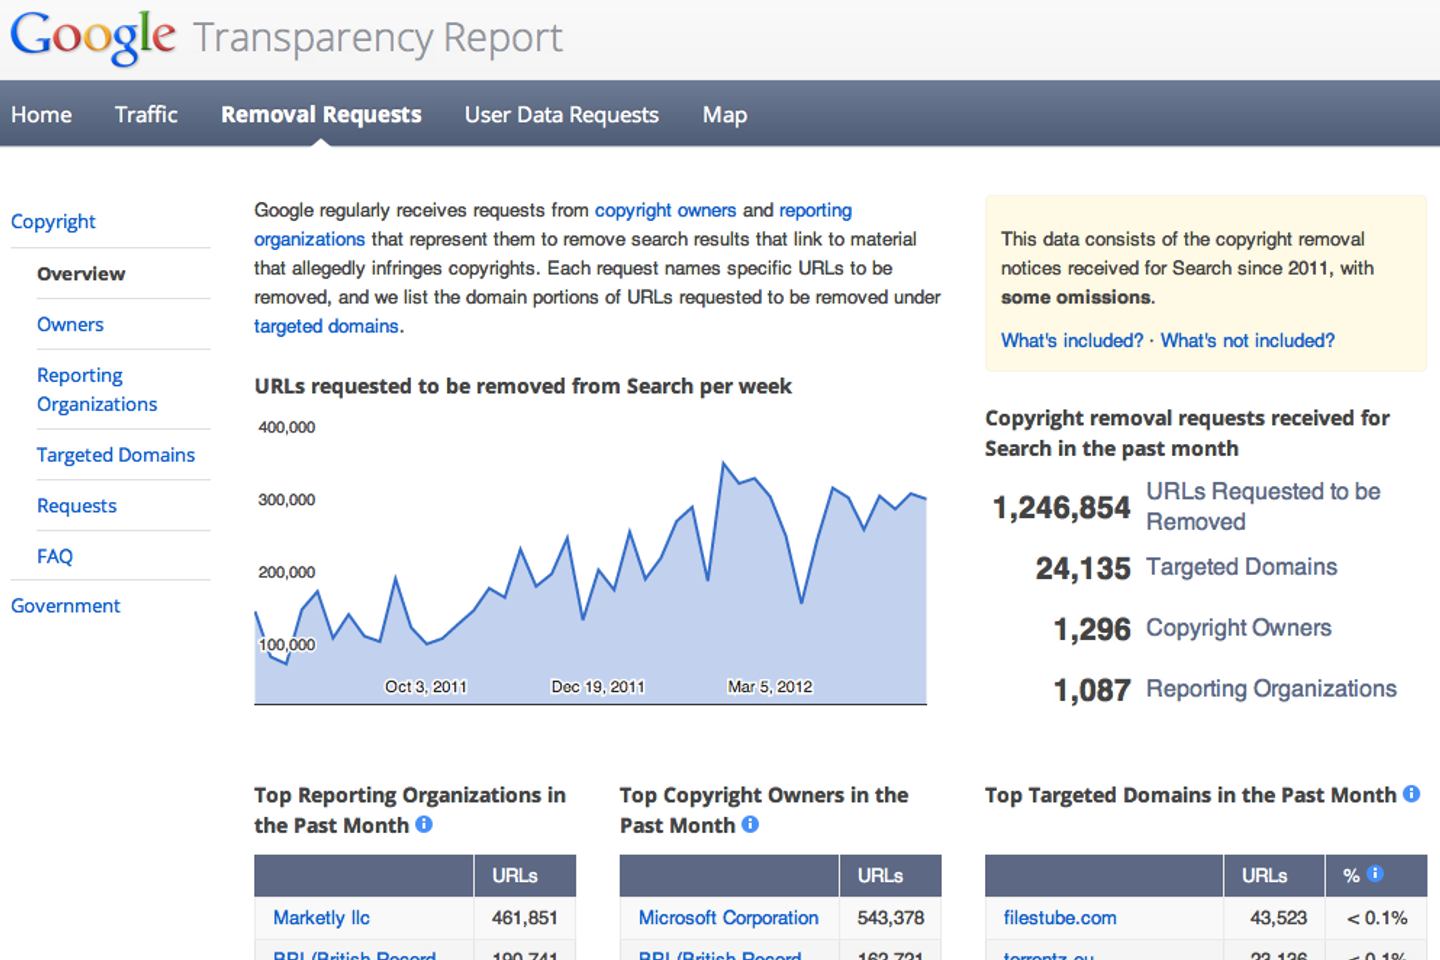Viewport: 1440px width, 960px height.
Task: Open the User Data Requests tab
Action: (x=561, y=114)
